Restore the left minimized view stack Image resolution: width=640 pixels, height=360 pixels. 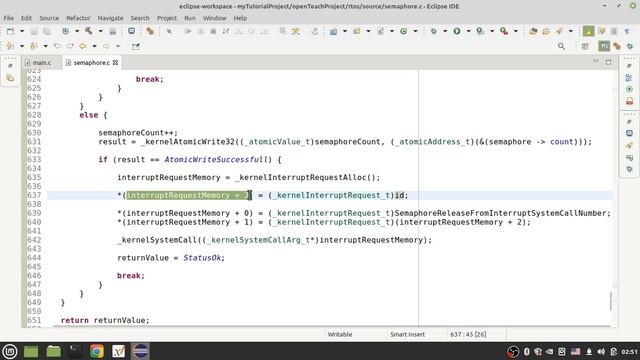pyautogui.click(x=10, y=65)
